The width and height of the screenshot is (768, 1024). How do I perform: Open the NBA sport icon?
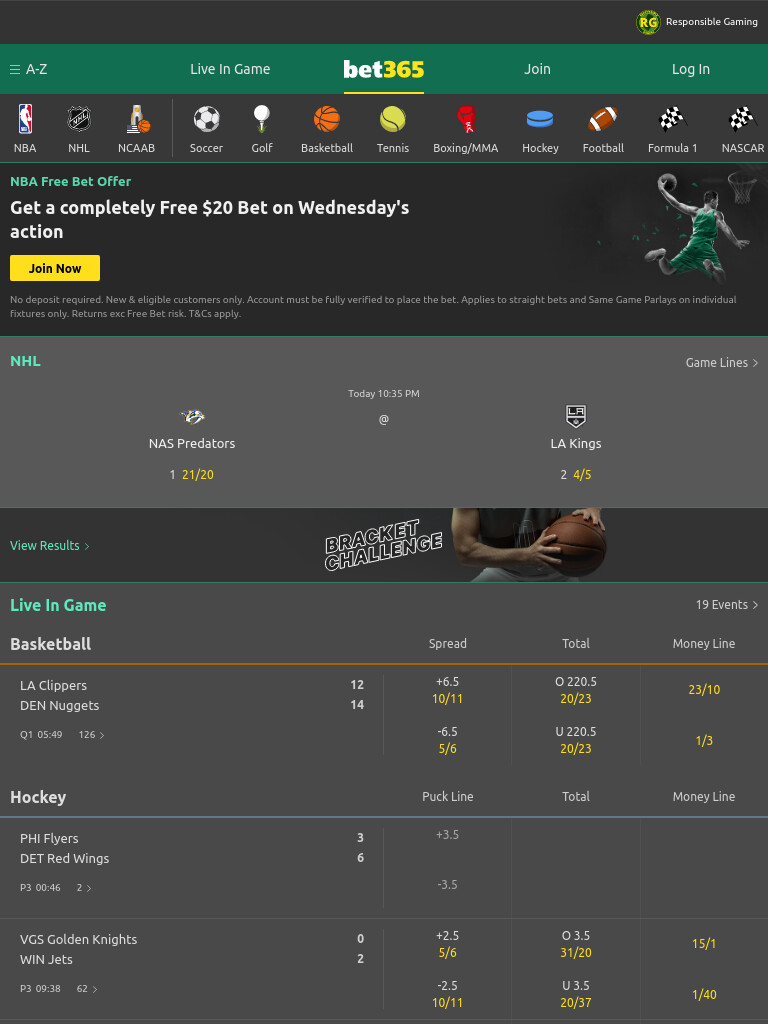tap(25, 119)
